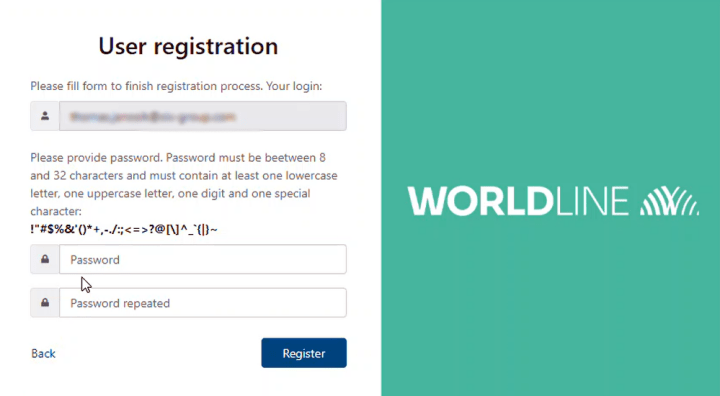Click the green branding panel background above the logo

pos(550,92)
